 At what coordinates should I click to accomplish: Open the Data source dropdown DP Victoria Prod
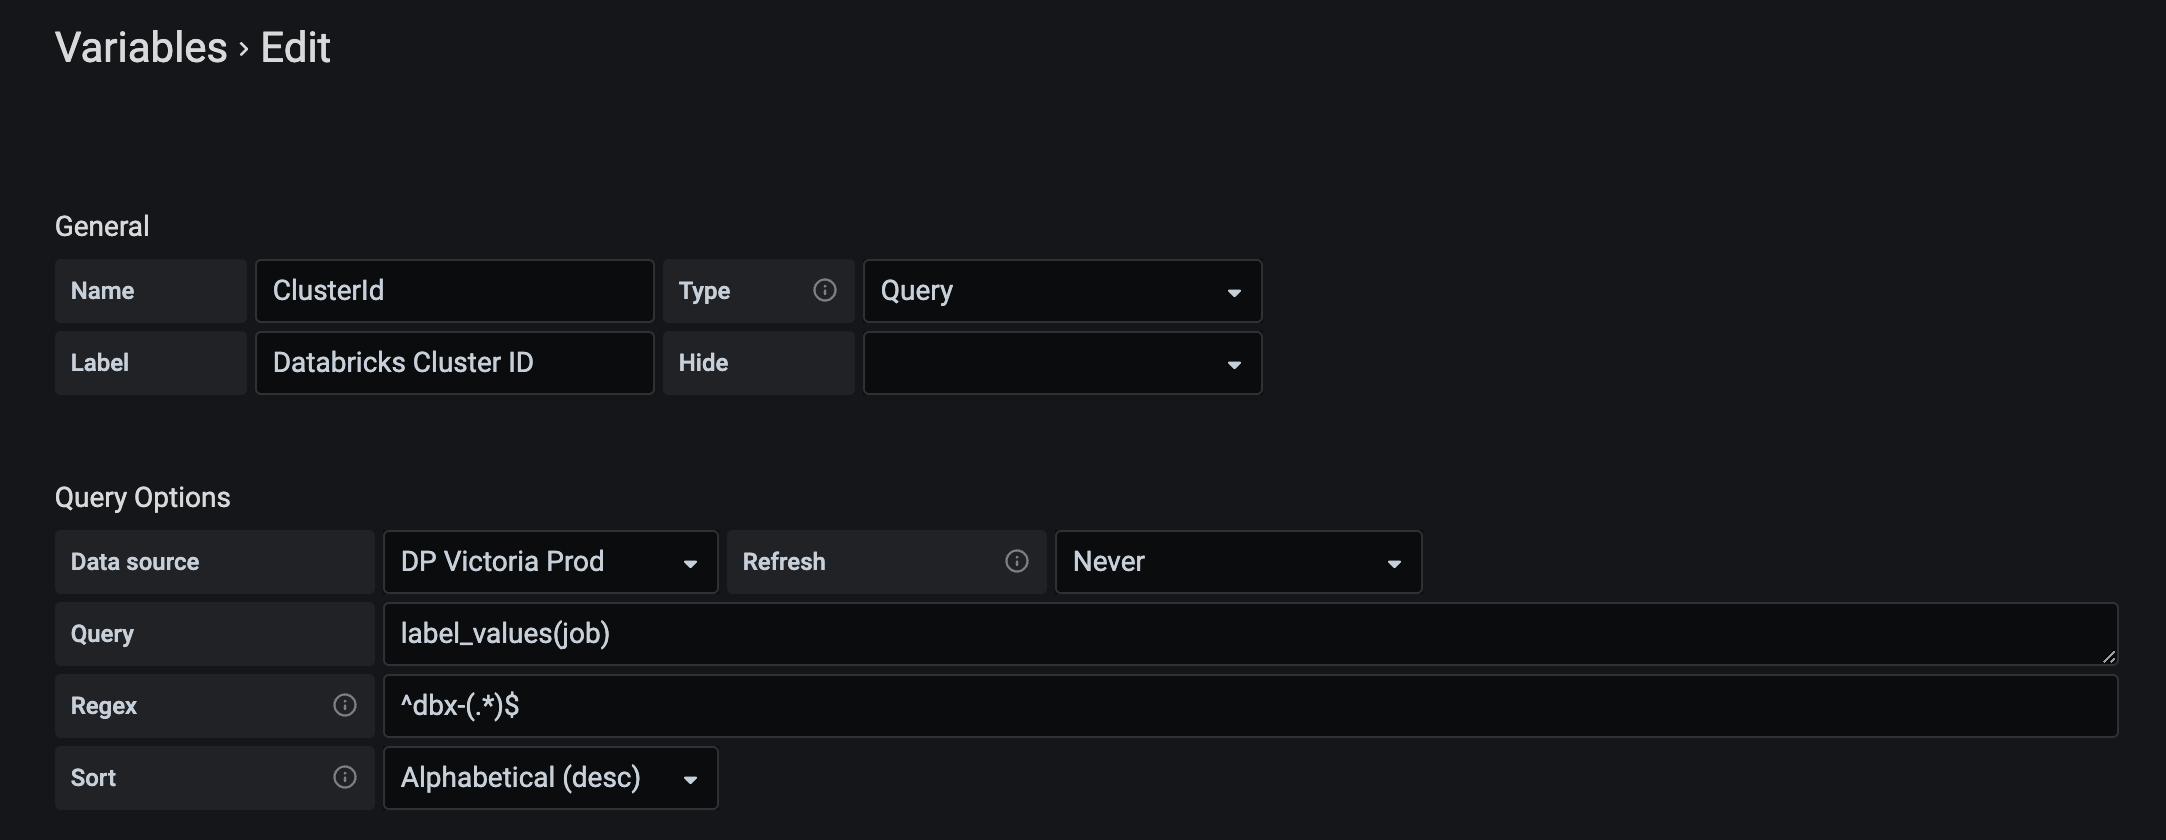(x=551, y=562)
